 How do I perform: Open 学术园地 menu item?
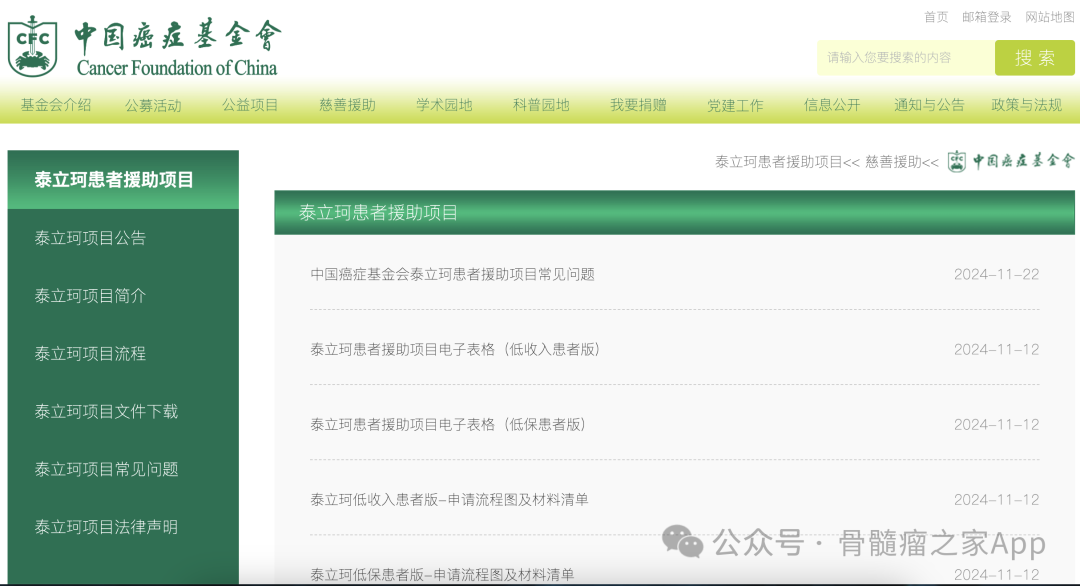444,105
